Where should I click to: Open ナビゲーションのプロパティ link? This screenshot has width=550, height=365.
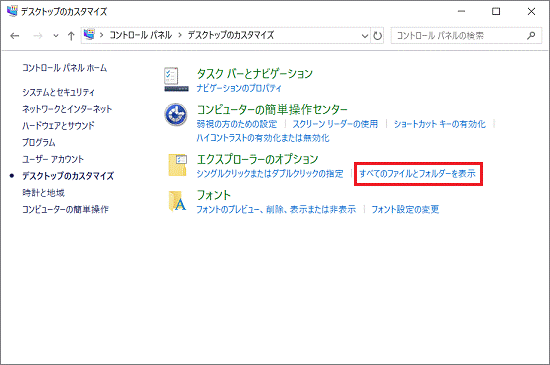tap(239, 88)
